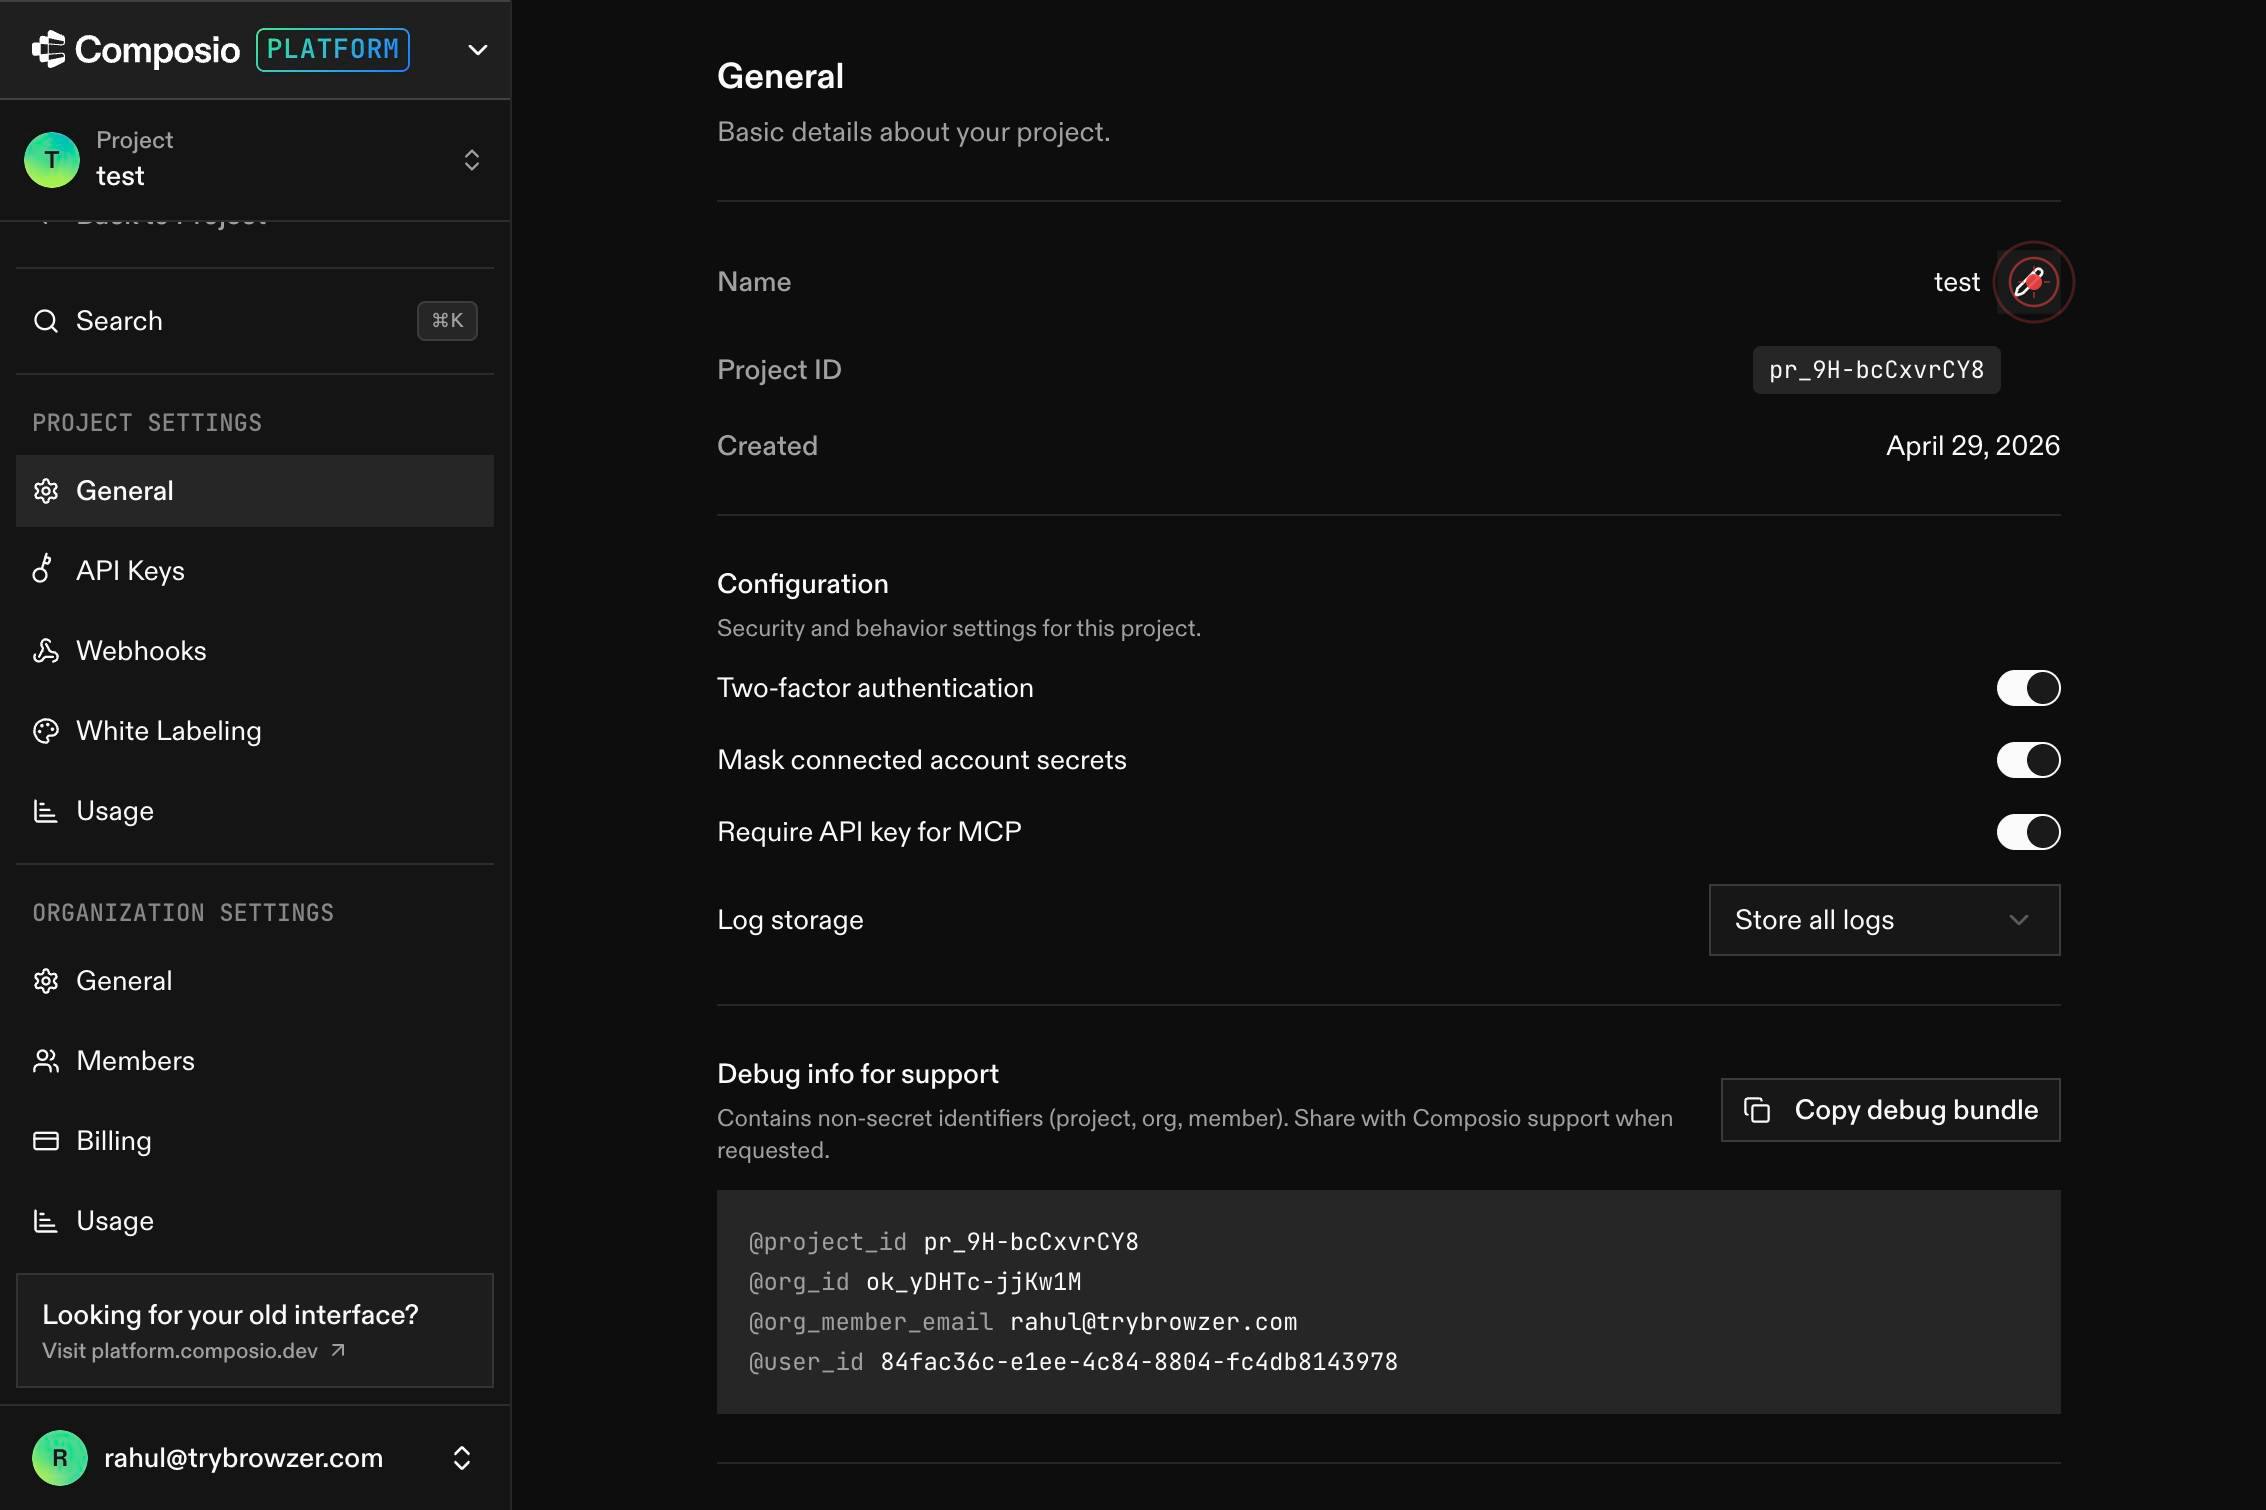Click the Billing card icon

coord(46,1141)
